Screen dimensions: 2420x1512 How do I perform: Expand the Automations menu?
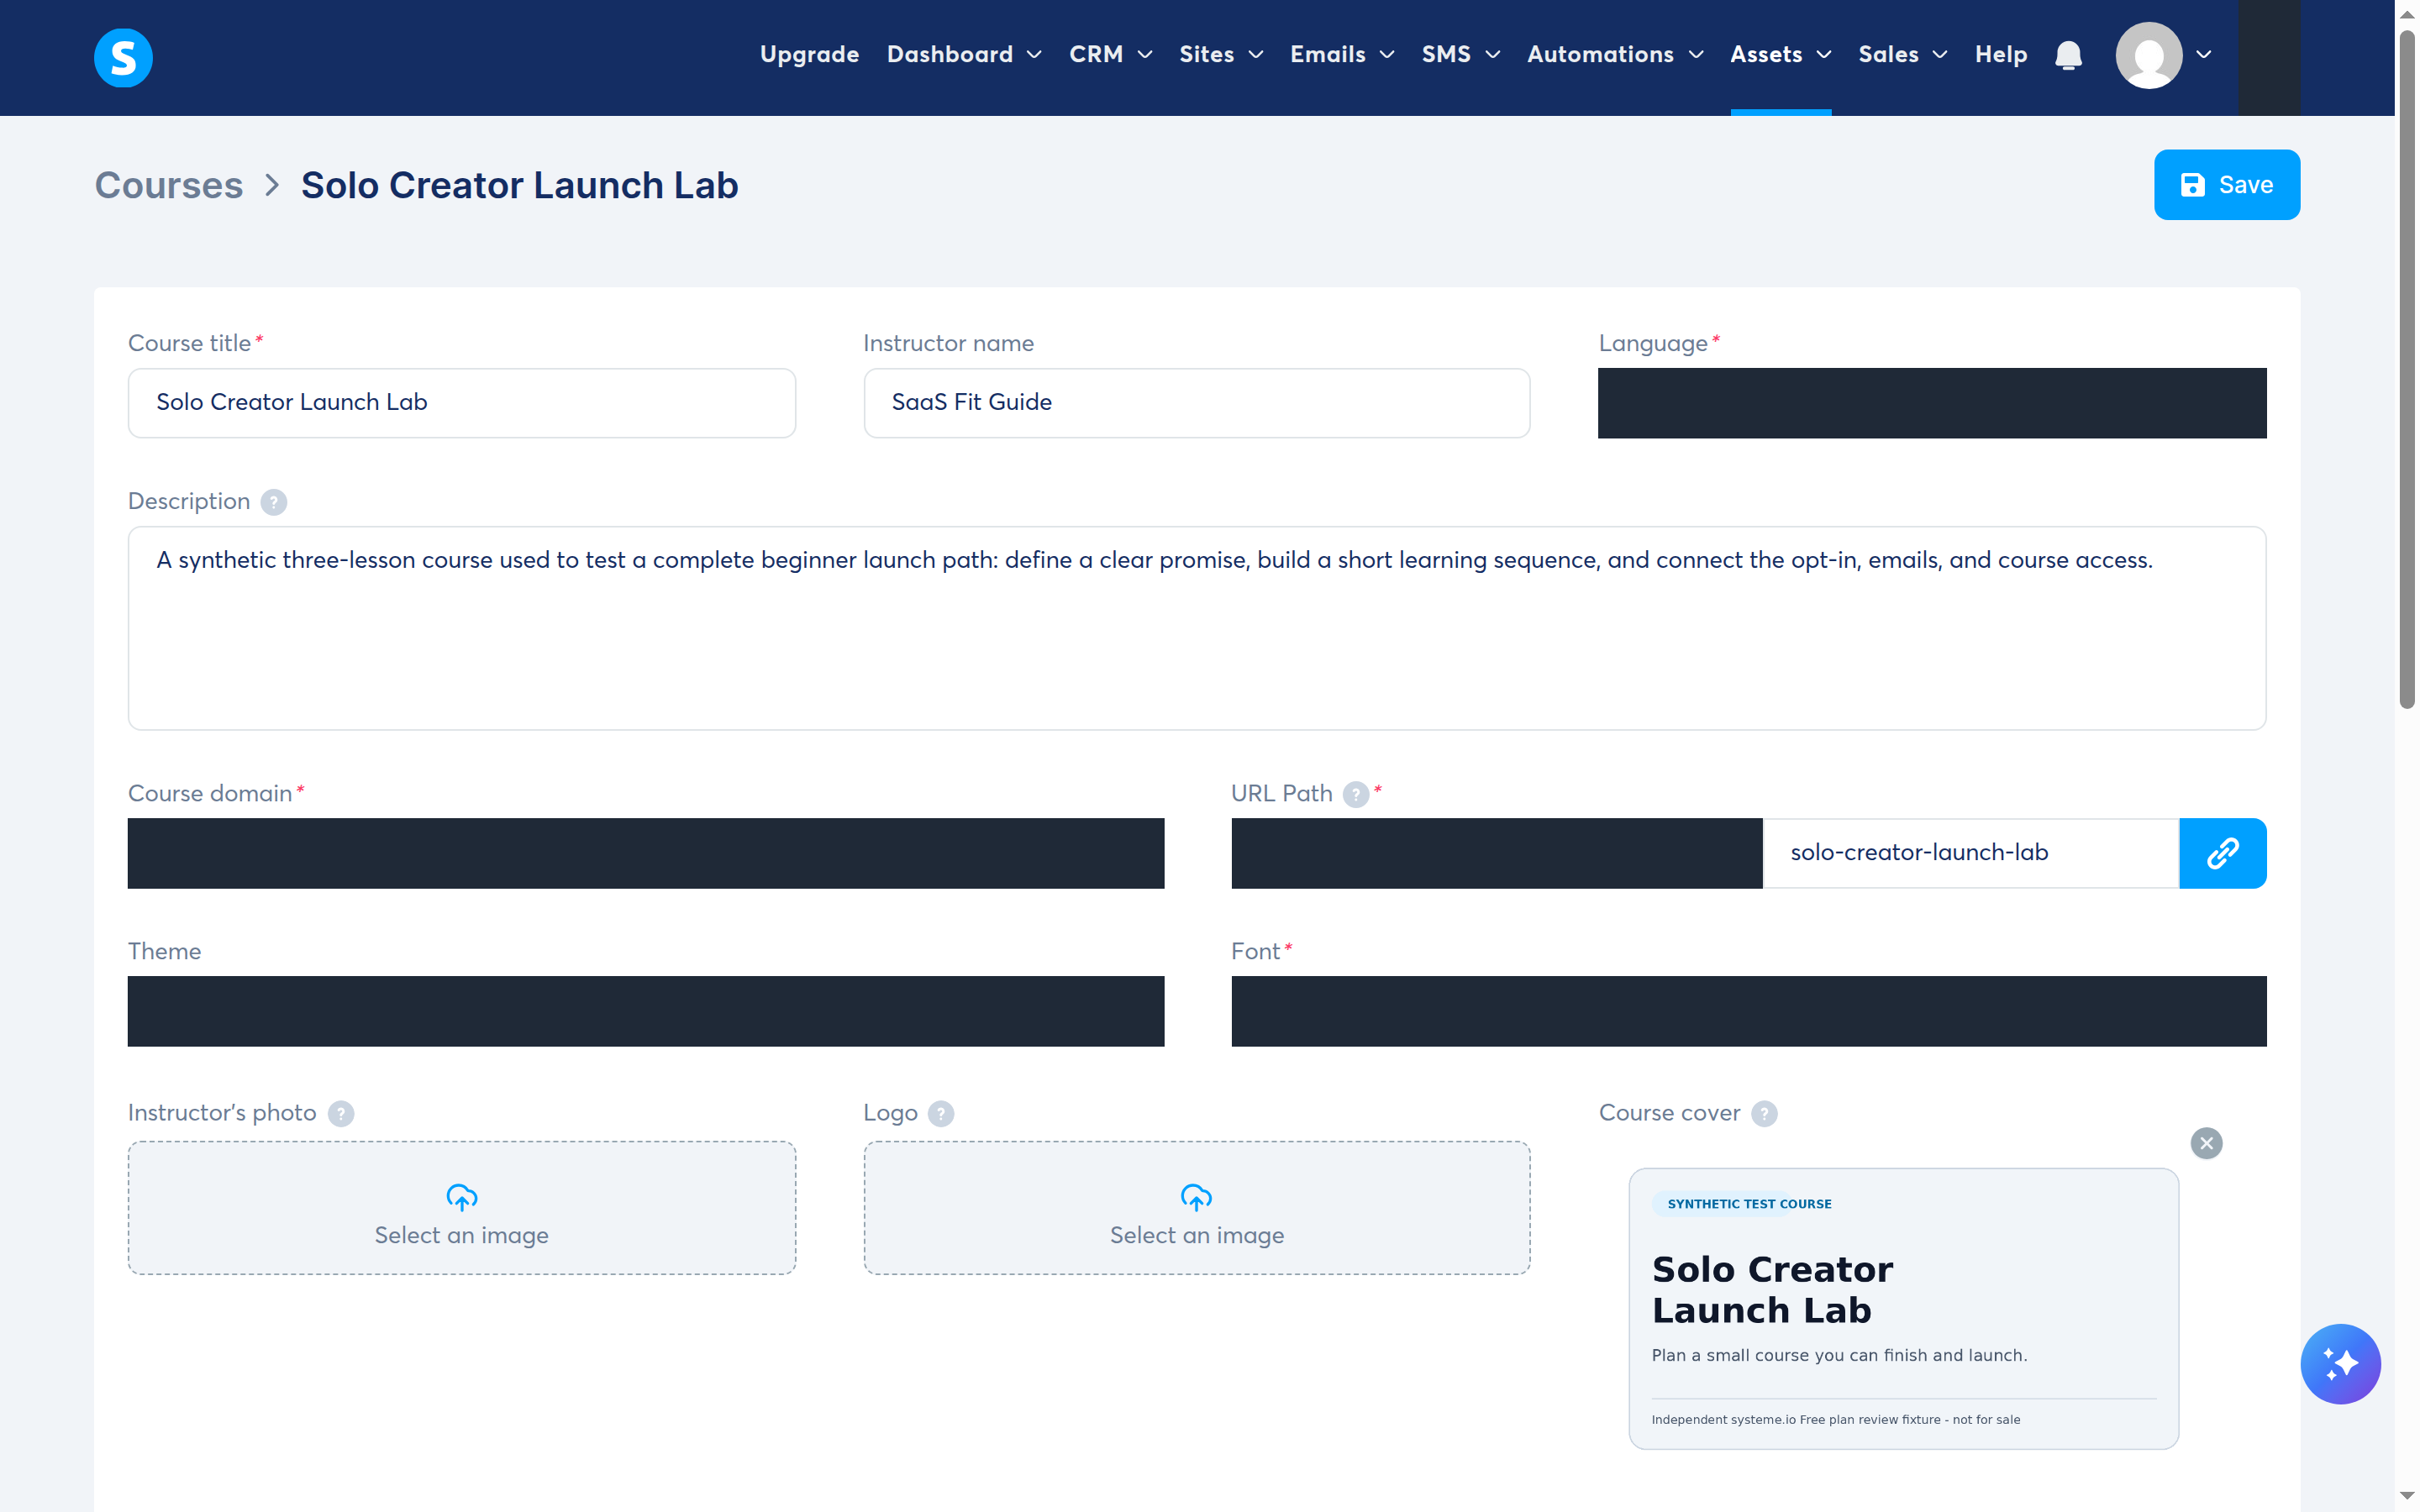tap(1615, 55)
